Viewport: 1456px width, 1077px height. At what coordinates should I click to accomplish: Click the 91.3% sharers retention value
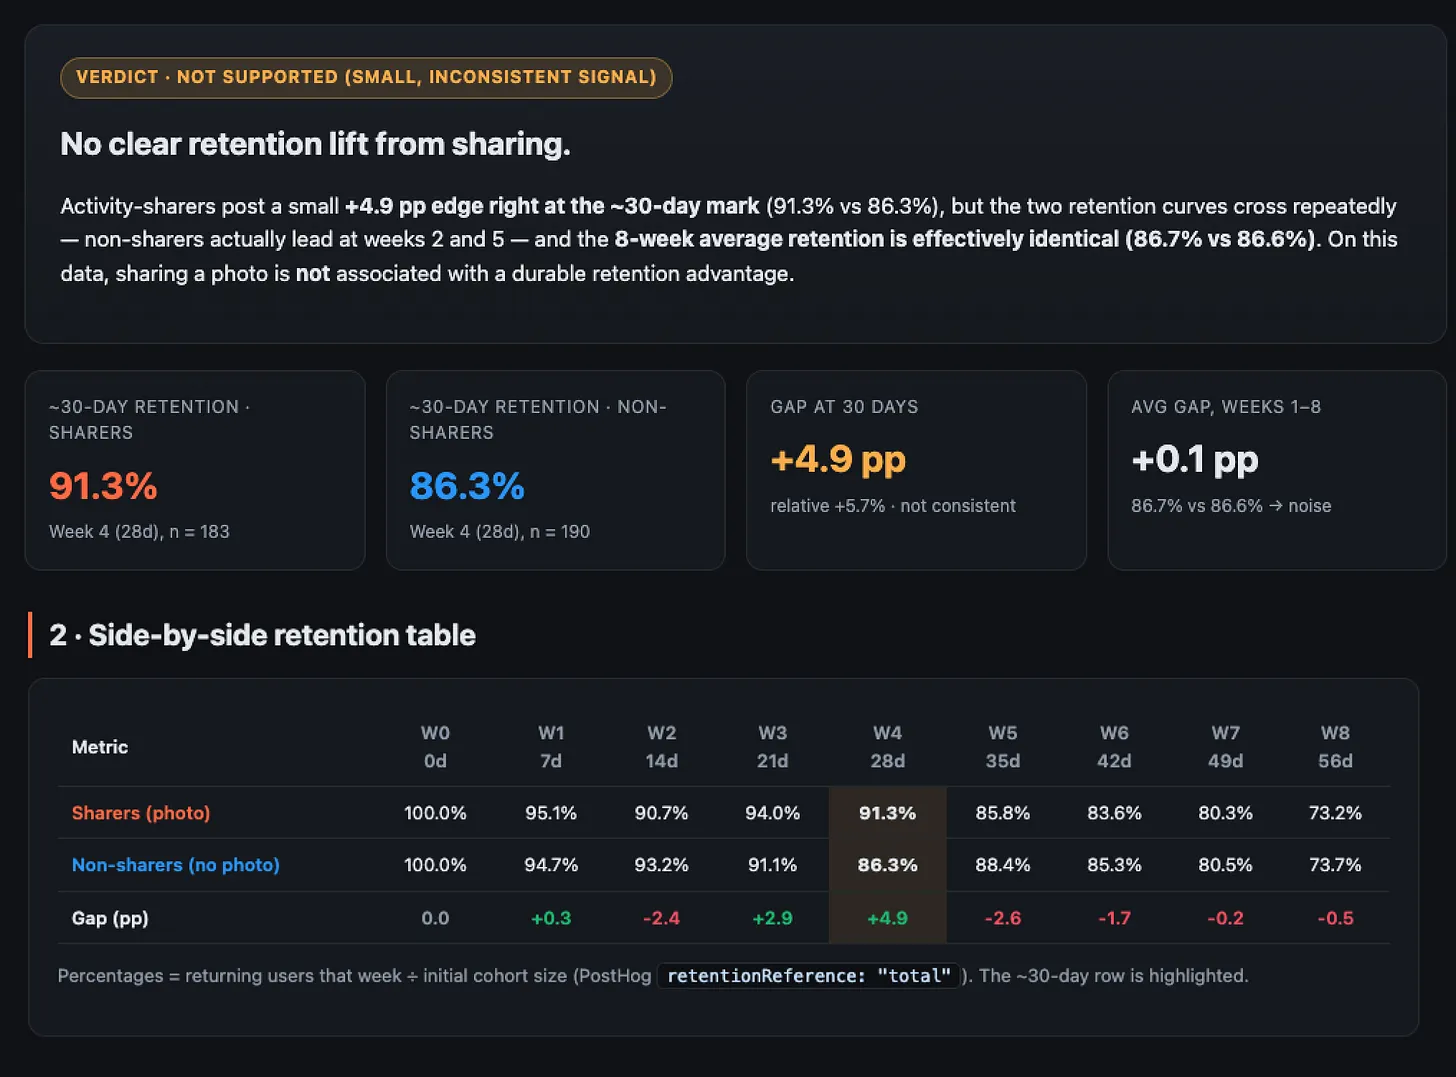tap(103, 486)
